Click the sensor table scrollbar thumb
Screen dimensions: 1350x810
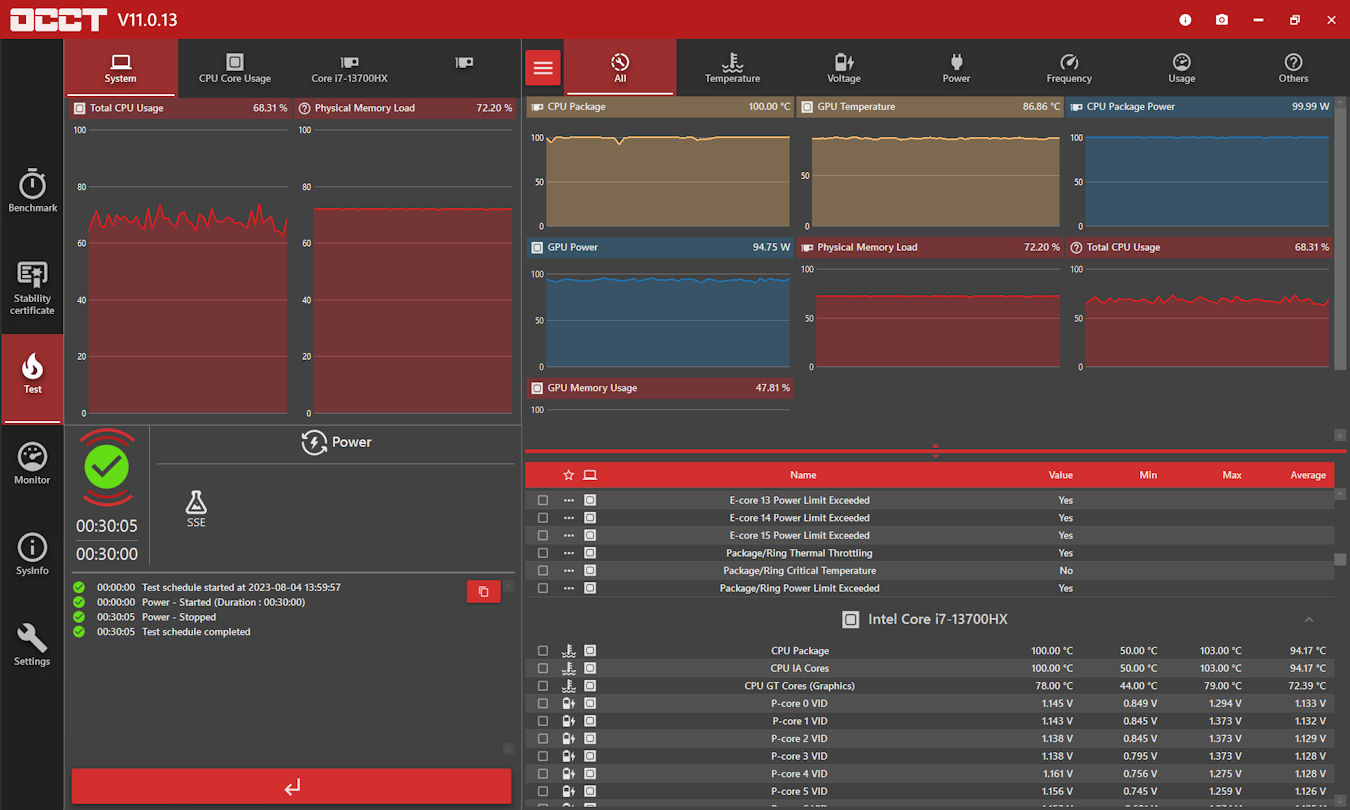click(x=1340, y=560)
